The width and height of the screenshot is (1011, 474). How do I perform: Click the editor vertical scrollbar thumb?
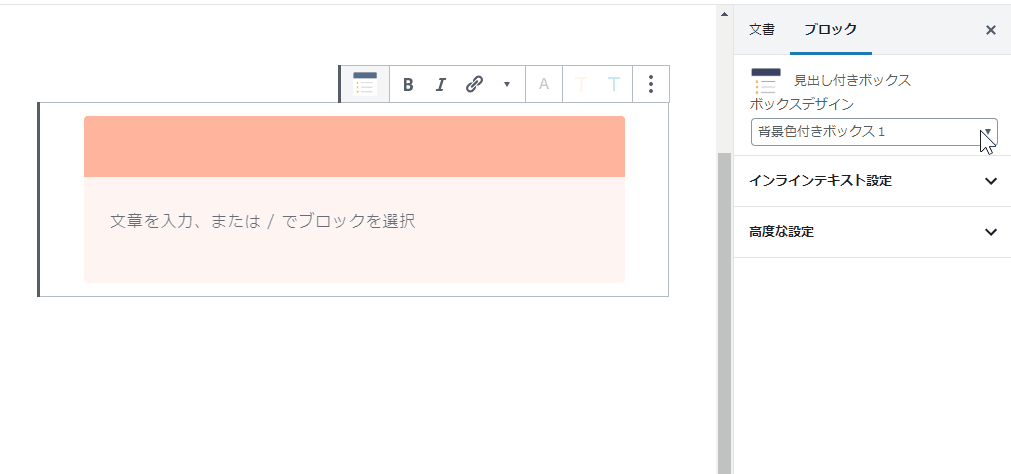click(x=724, y=313)
